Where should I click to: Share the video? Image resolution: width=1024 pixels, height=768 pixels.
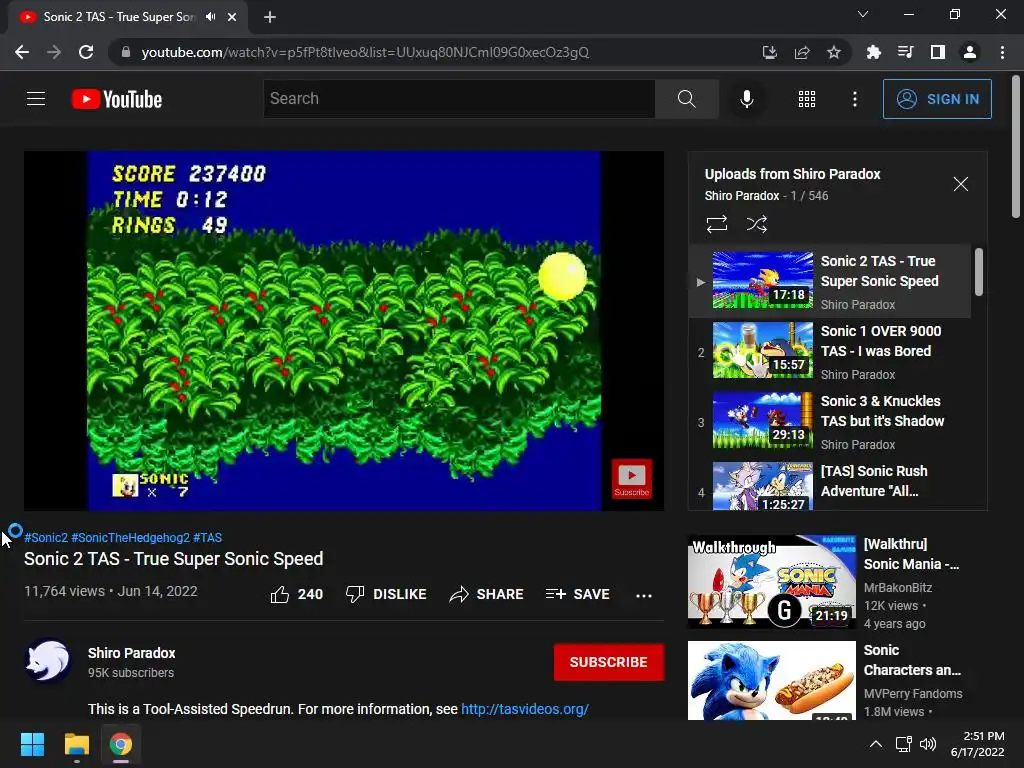click(487, 594)
